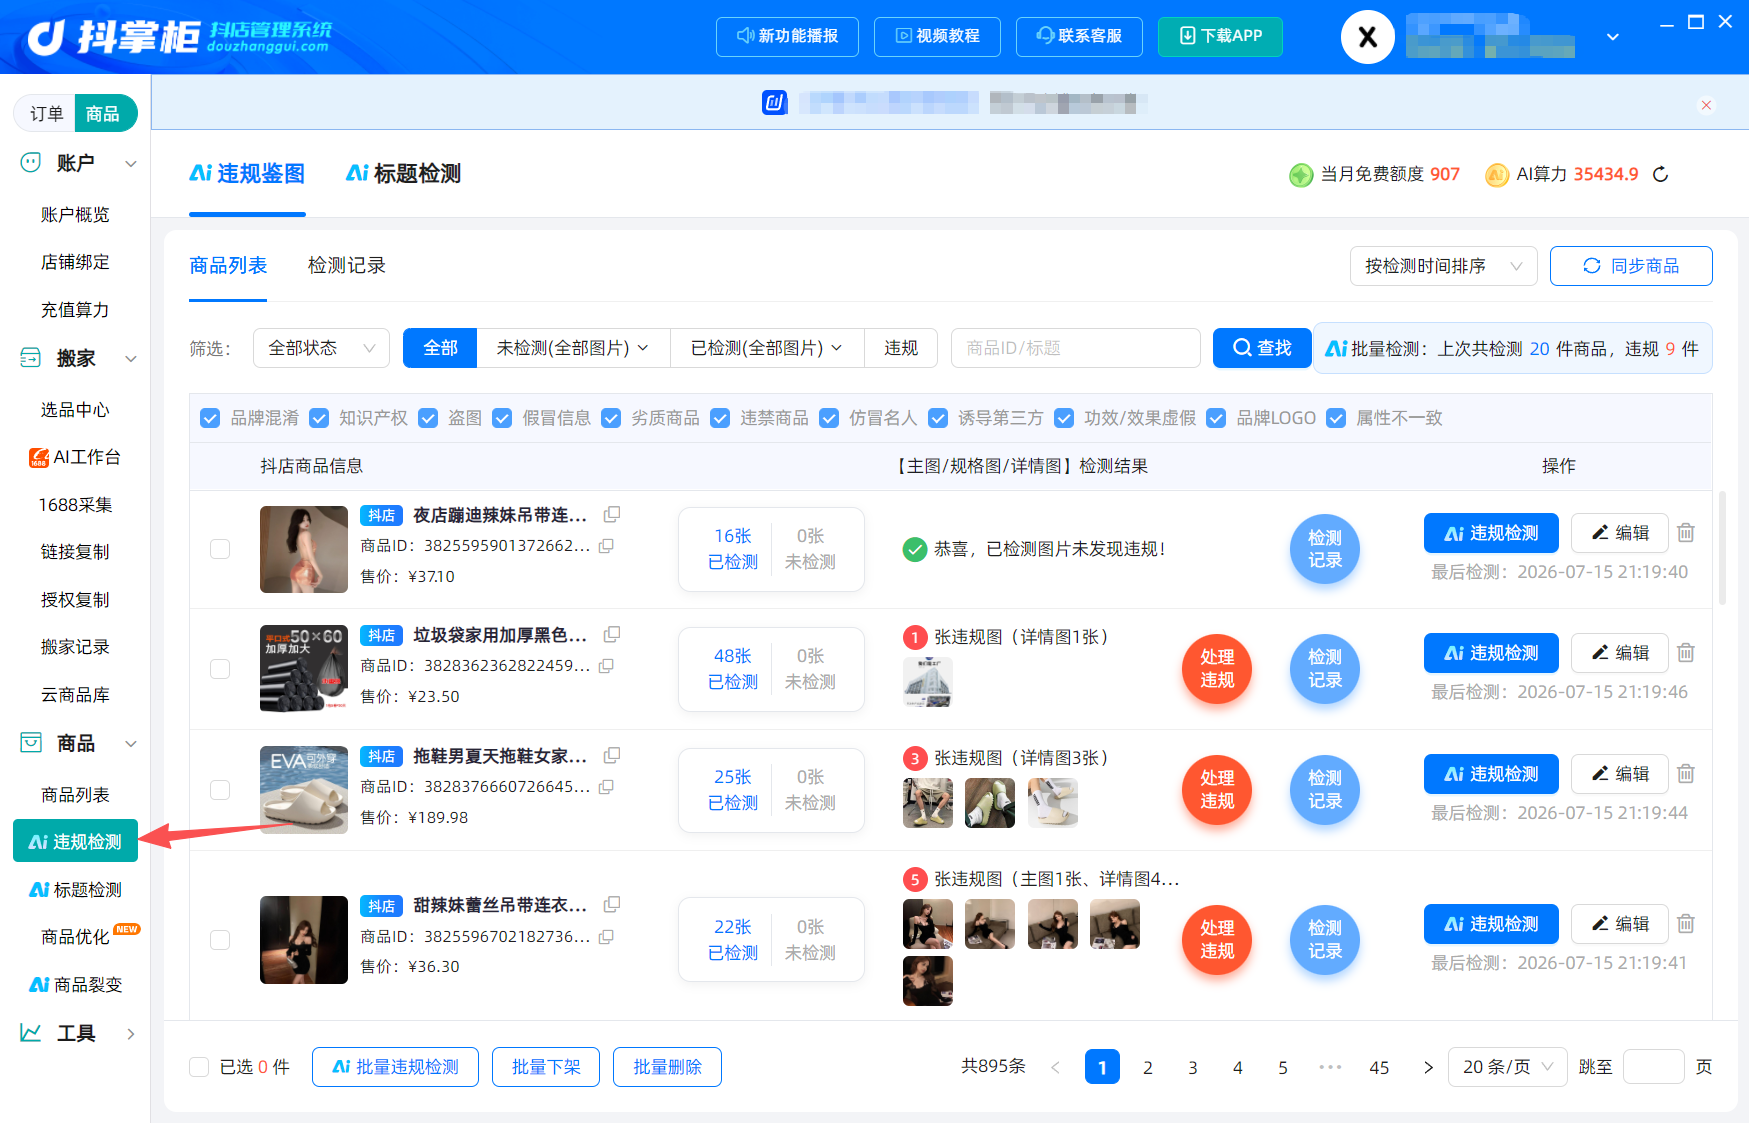Screen dimensions: 1749x1123
Task: Open 检测记录 circle for 甜辣妹蕾丝吊带 product
Action: point(1325,940)
